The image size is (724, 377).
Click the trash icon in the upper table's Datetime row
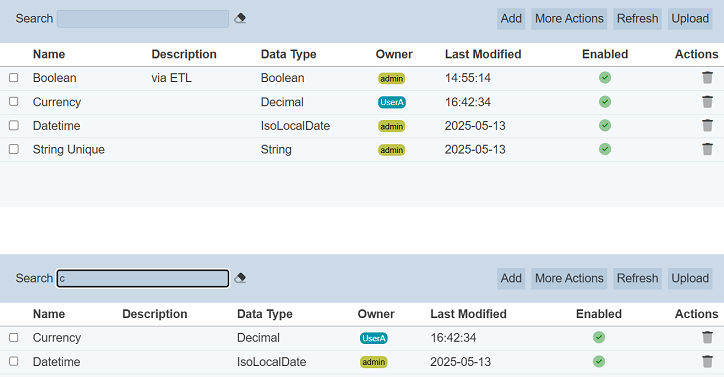pyautogui.click(x=707, y=125)
